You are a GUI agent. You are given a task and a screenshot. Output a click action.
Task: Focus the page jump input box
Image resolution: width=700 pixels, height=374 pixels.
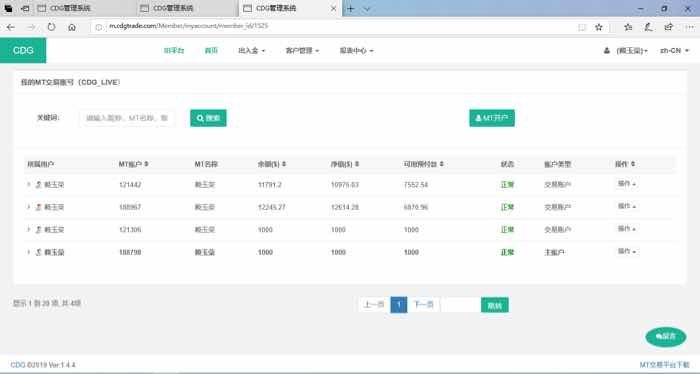[461, 305]
